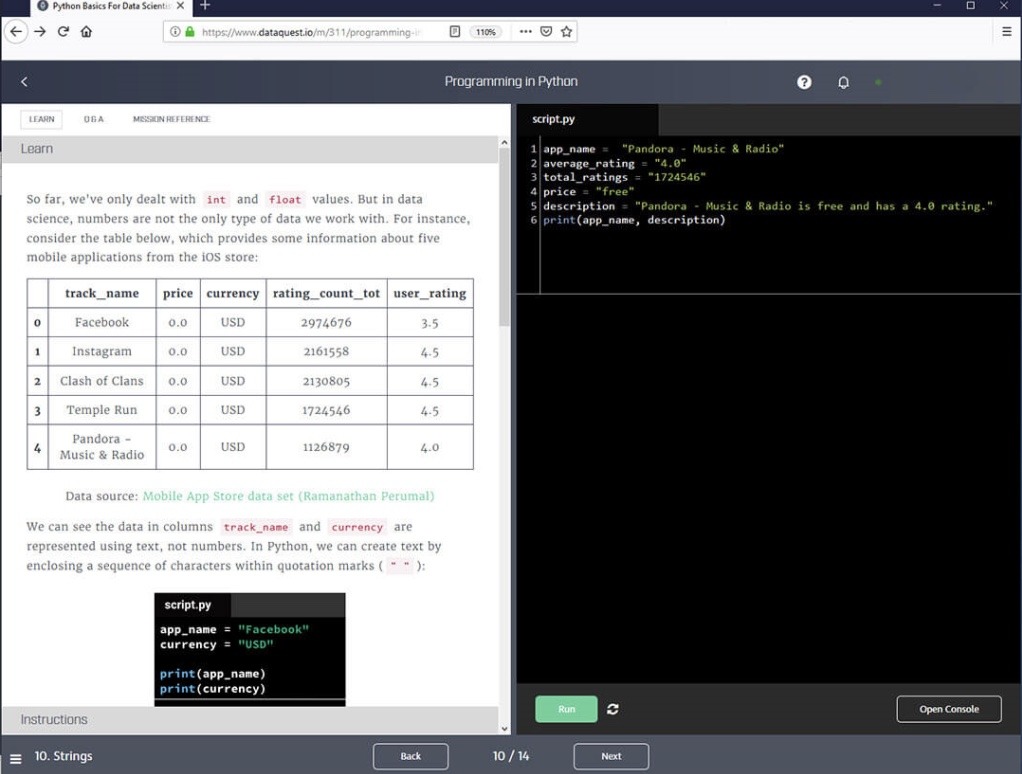Switch to the Q&A tab
The image size is (1022, 774).
pos(93,119)
